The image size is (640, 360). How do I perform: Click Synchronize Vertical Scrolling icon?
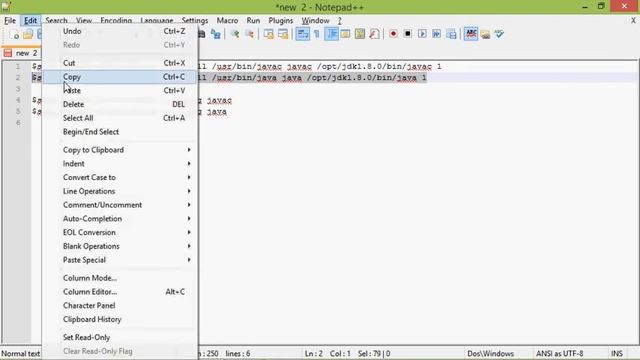[269, 34]
